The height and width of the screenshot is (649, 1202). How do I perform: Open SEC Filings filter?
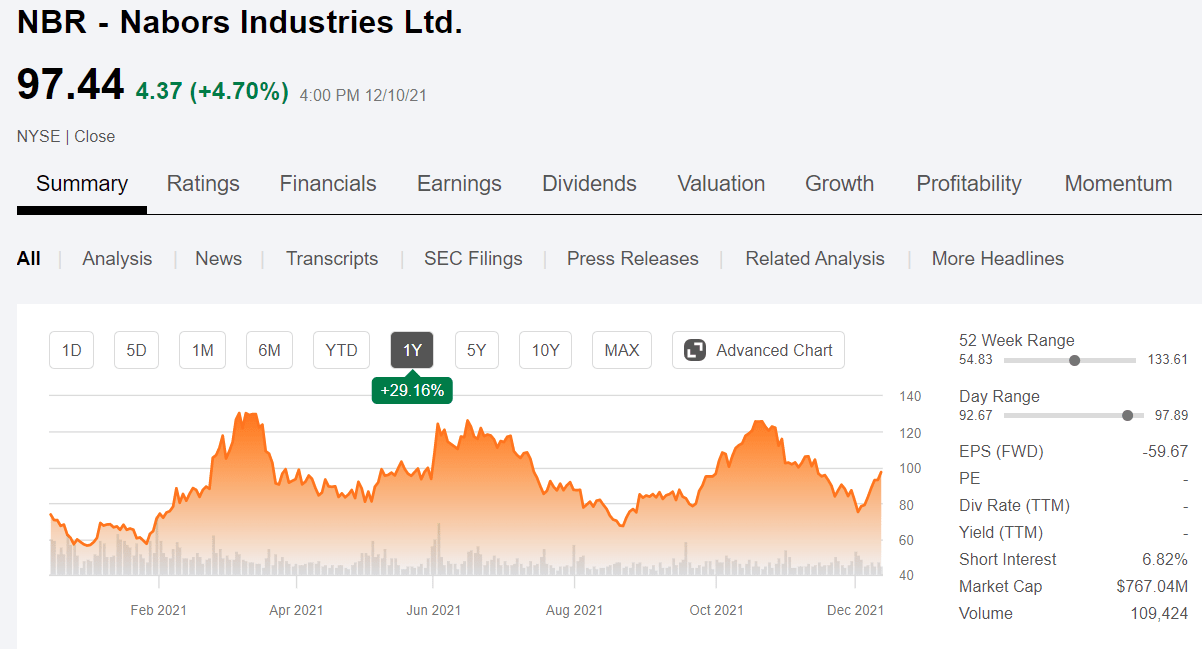pos(473,259)
